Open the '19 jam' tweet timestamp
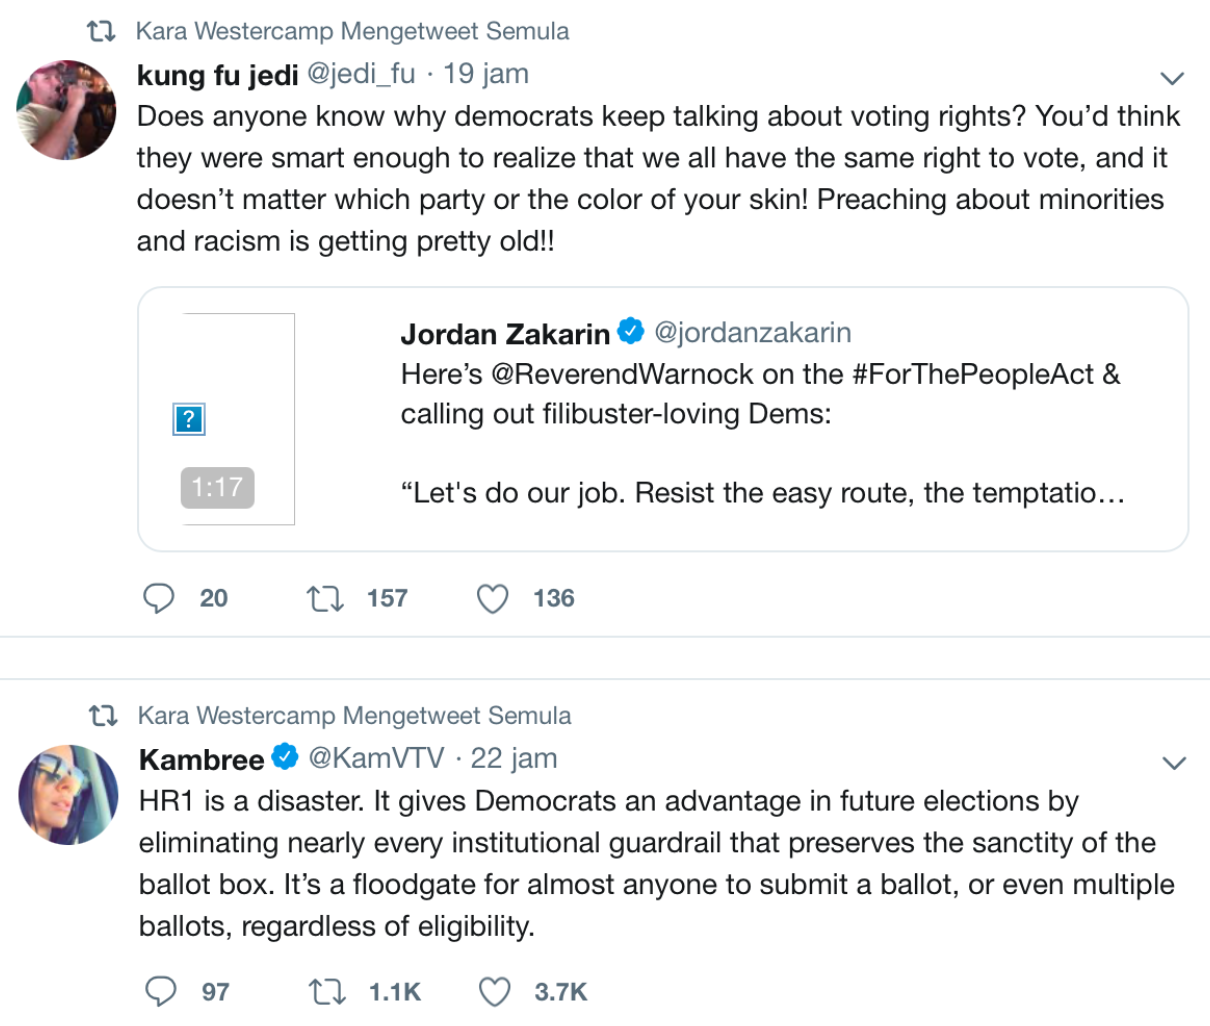This screenshot has height=1026, width=1210. pos(486,74)
